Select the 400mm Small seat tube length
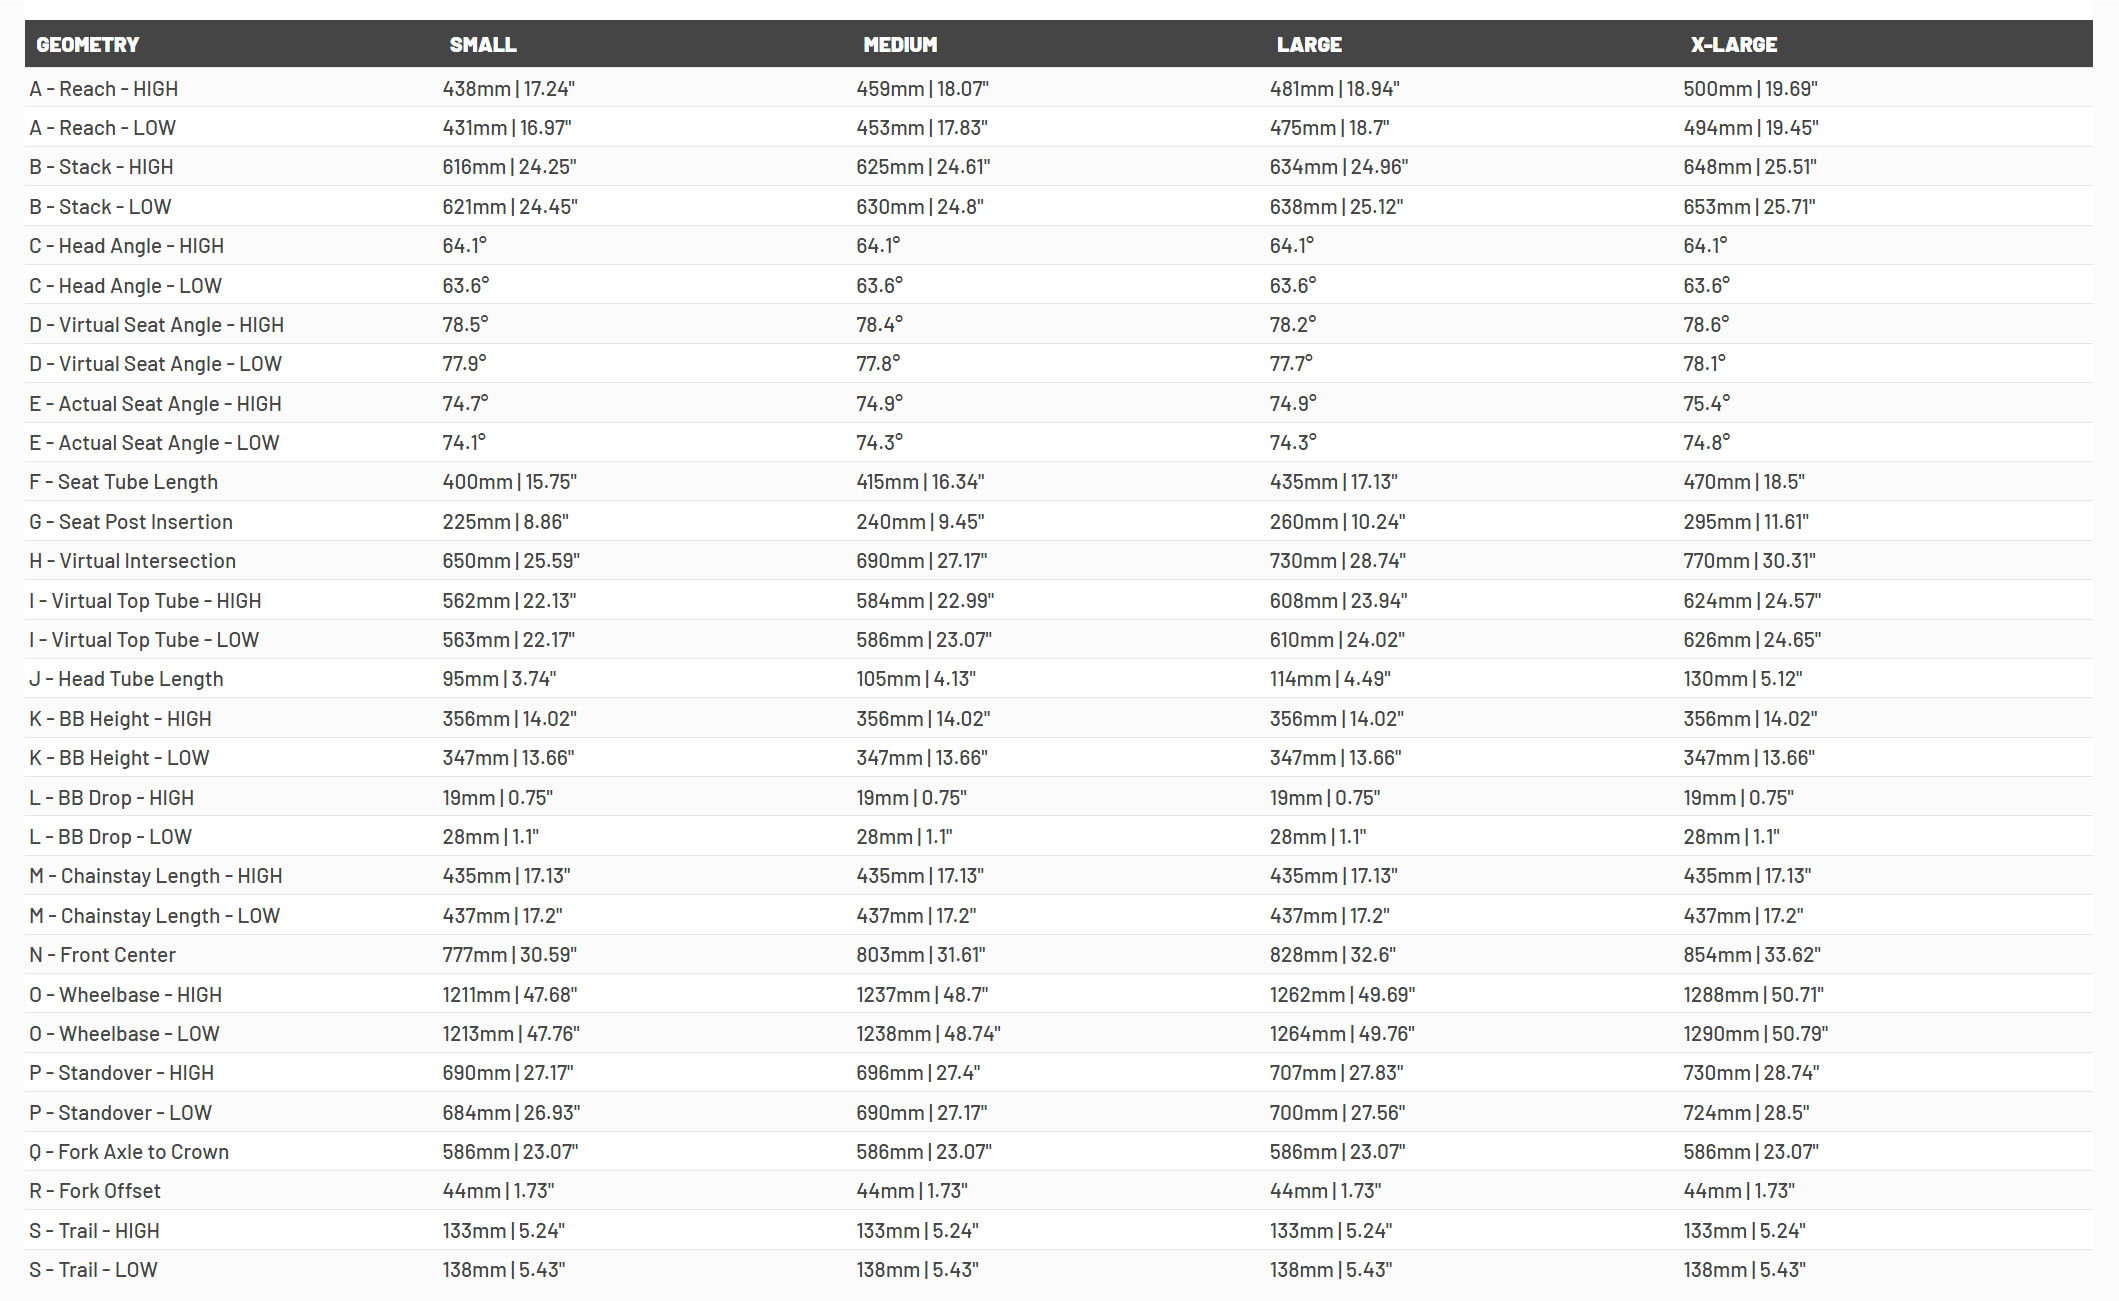Screen dimensions: 2119x1301 pyautogui.click(x=510, y=482)
